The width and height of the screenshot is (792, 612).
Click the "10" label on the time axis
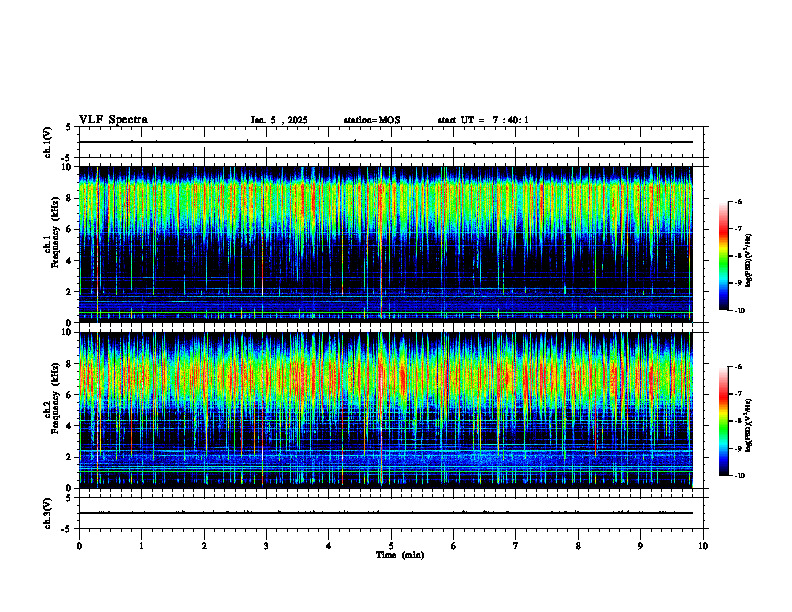(703, 546)
